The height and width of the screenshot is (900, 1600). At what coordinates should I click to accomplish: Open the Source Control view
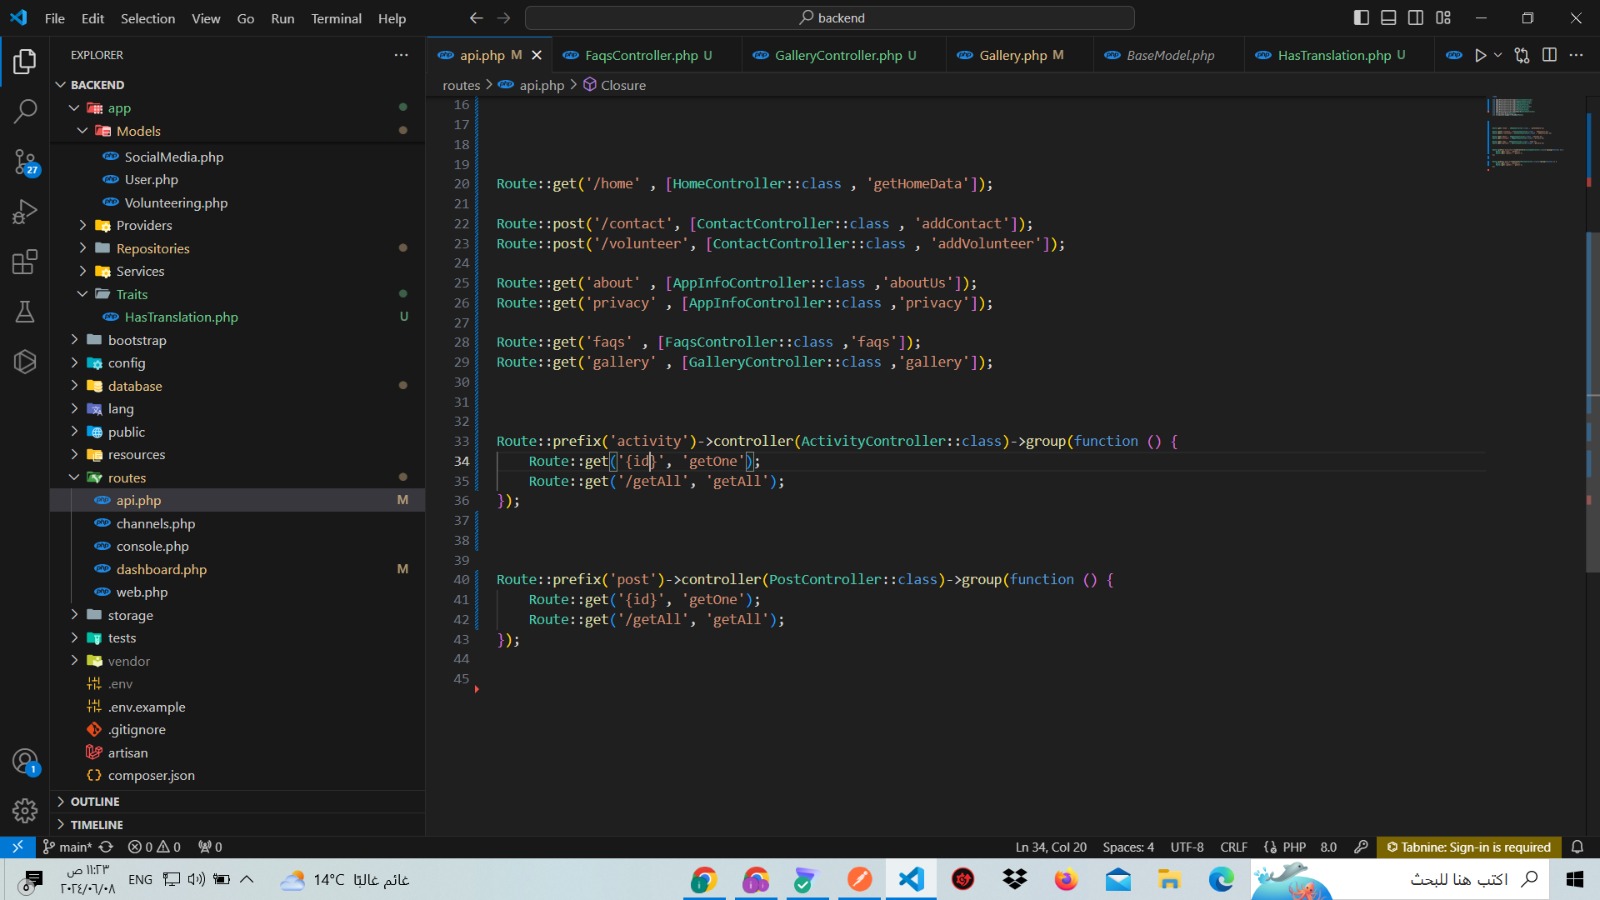tap(25, 161)
